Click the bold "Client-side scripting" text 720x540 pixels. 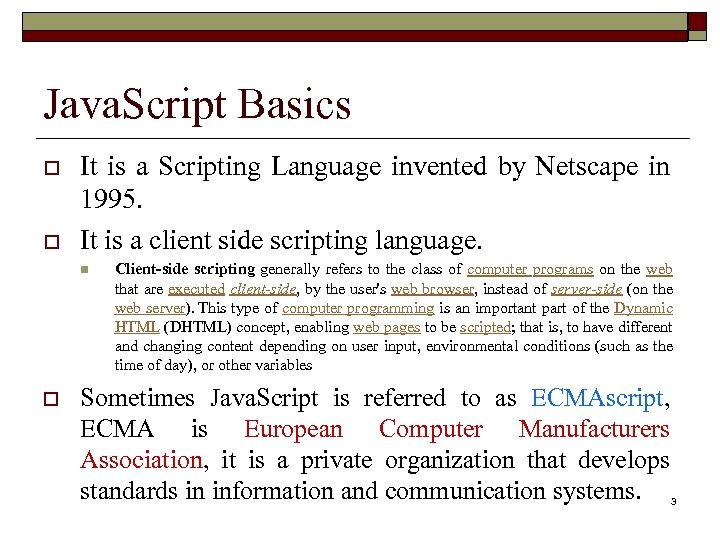click(185, 270)
